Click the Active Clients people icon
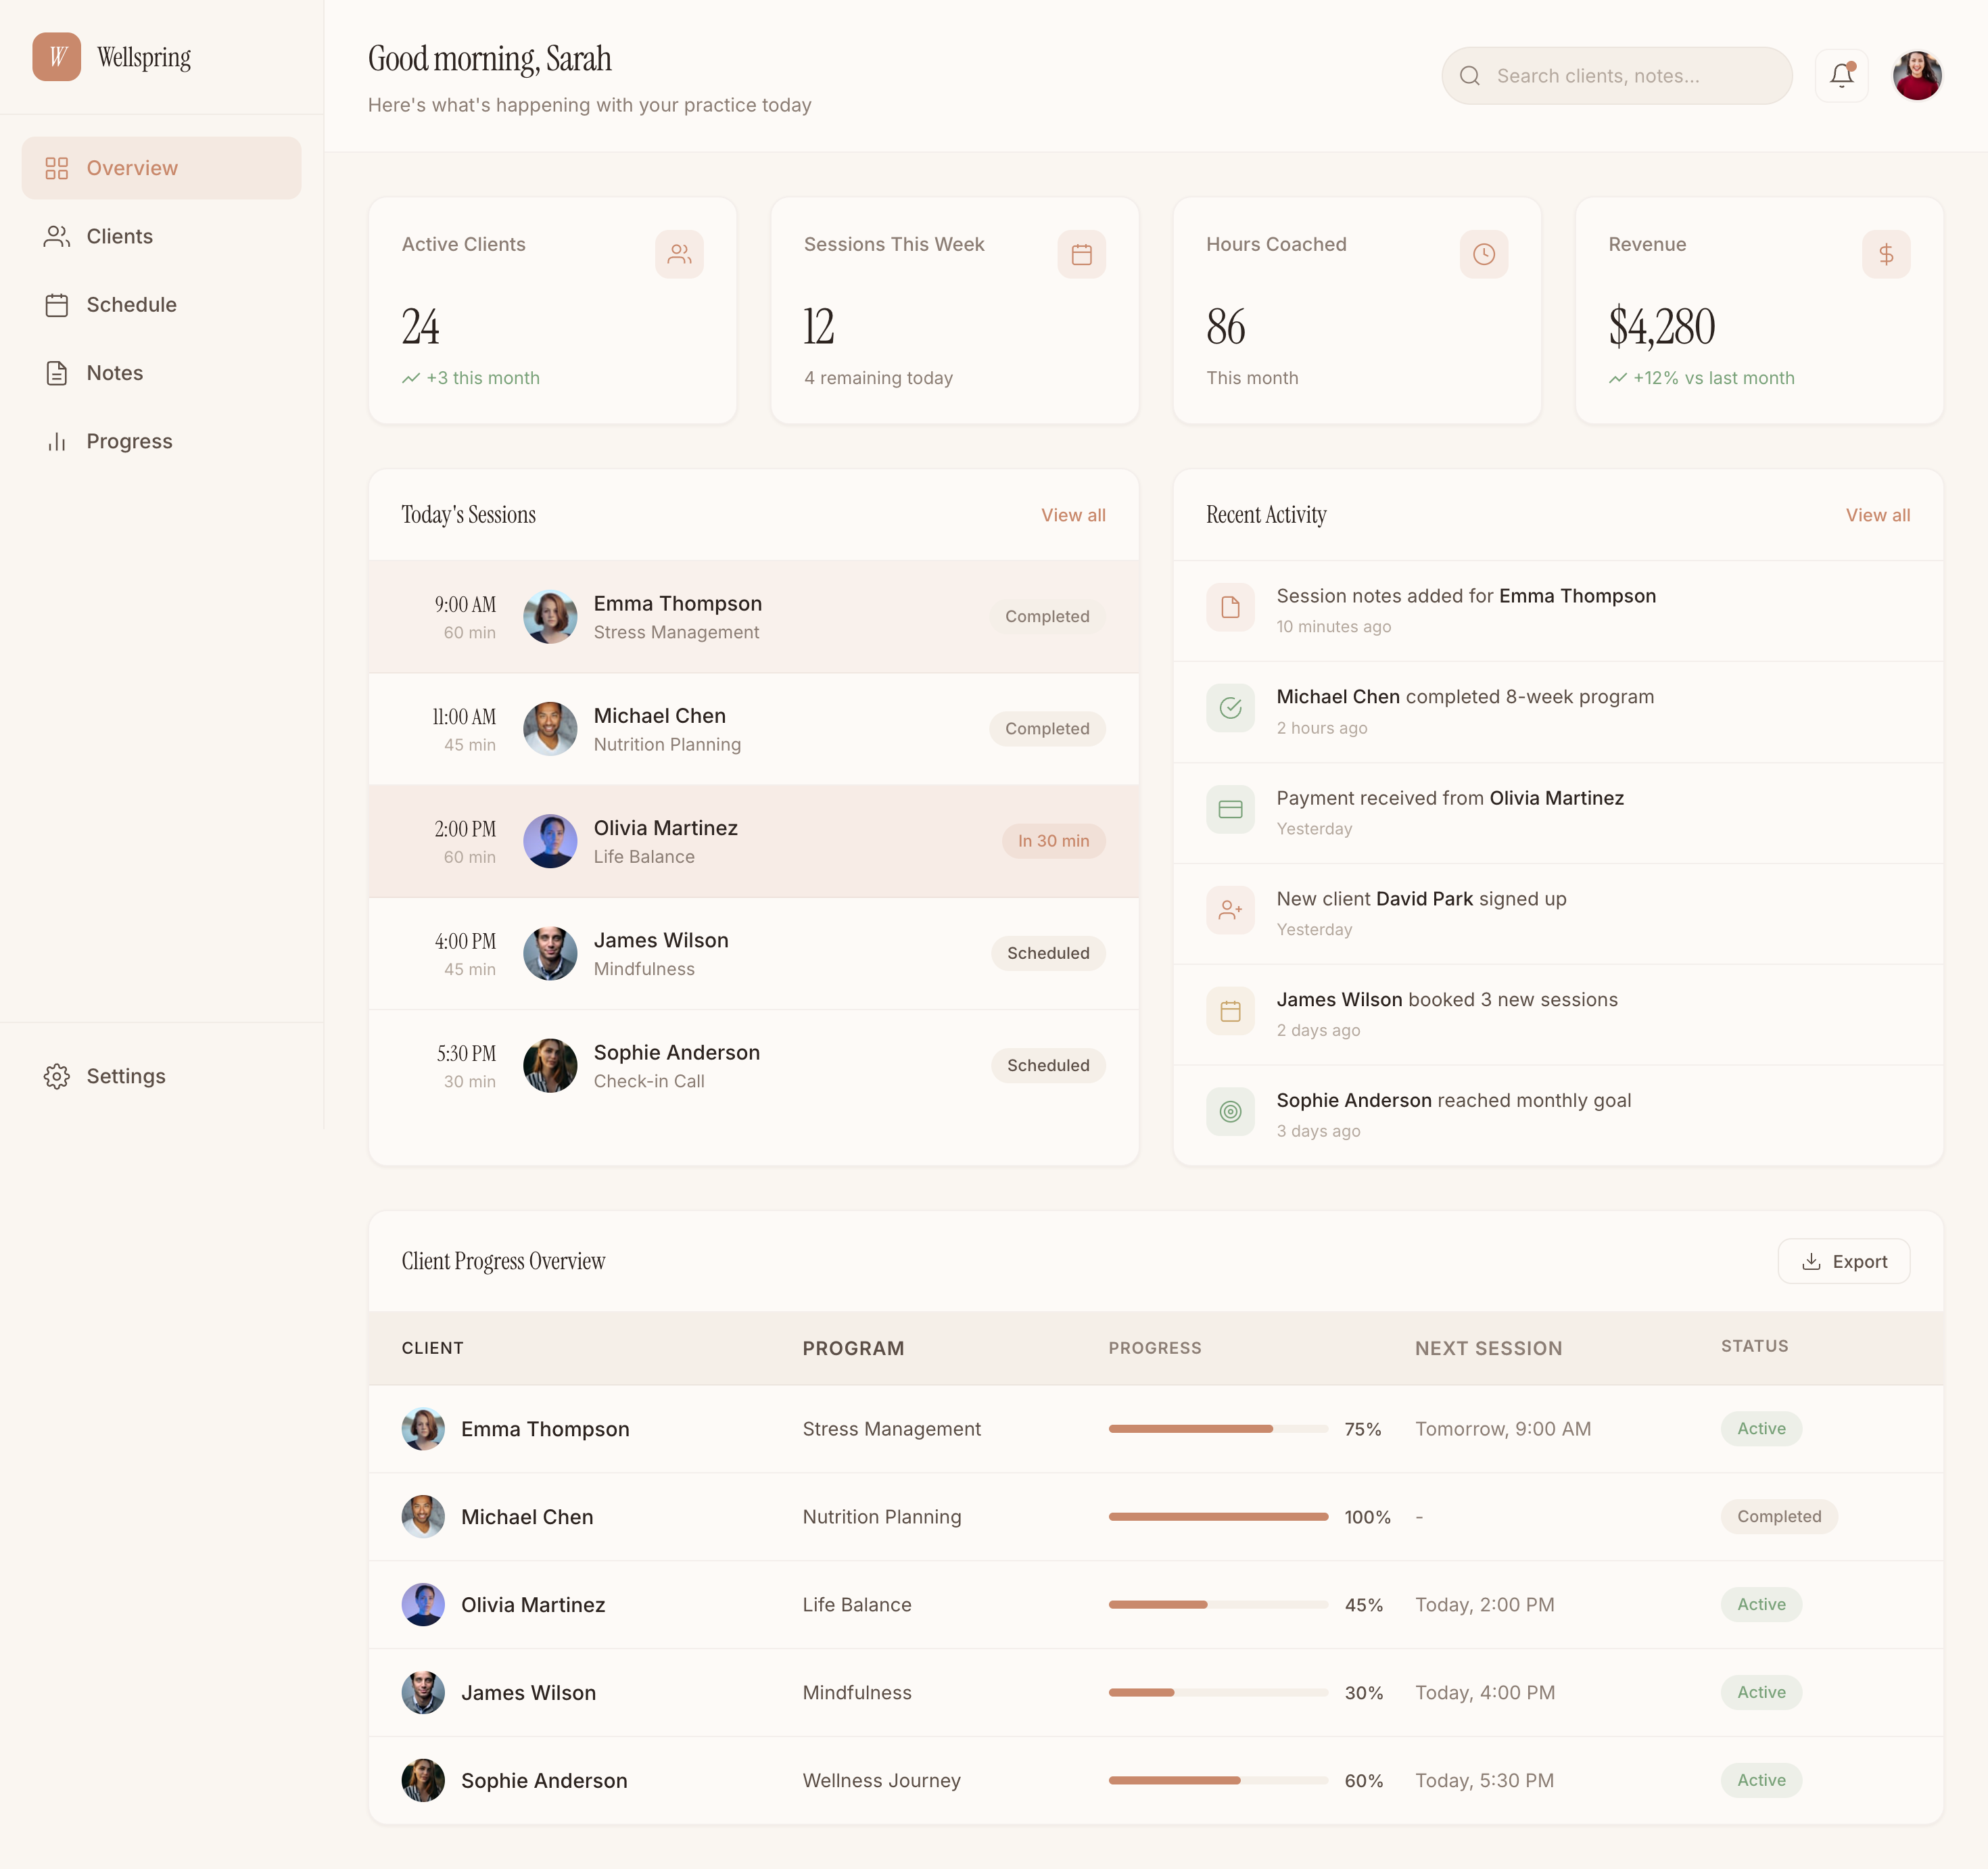 click(679, 254)
